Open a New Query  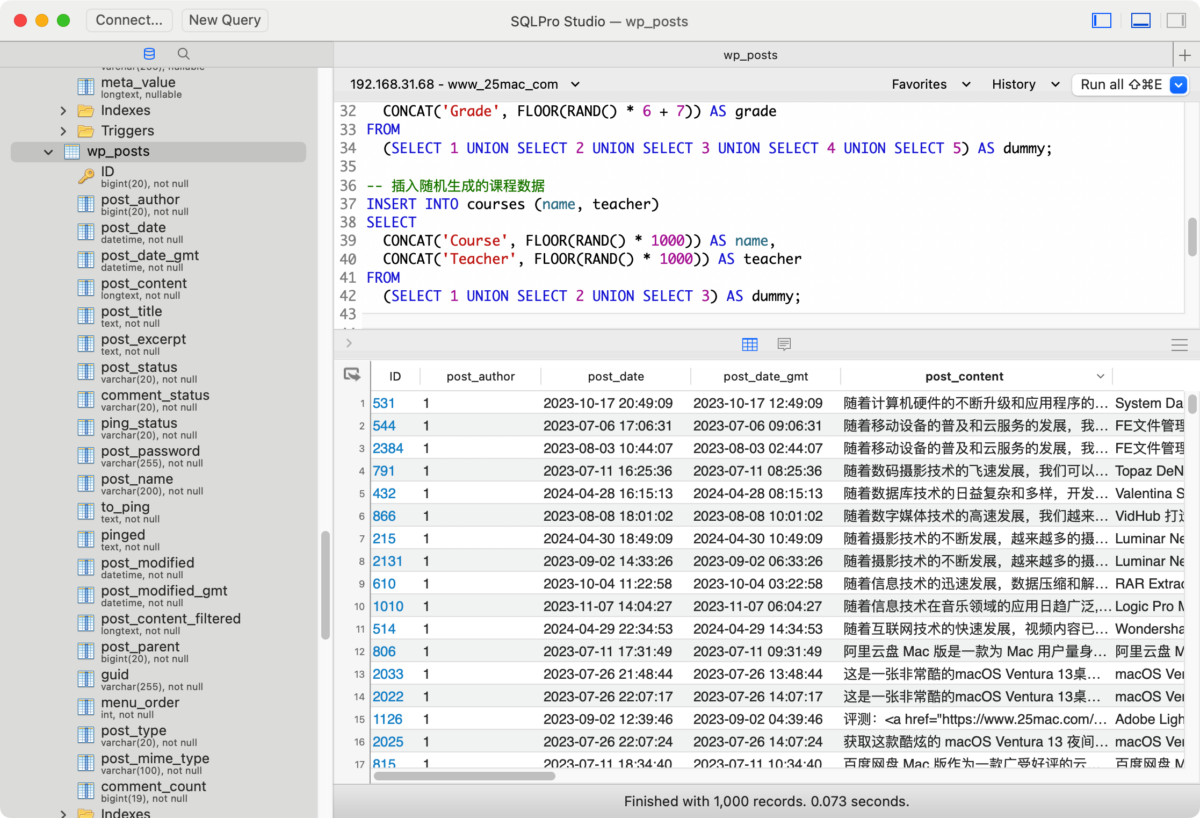pos(224,20)
